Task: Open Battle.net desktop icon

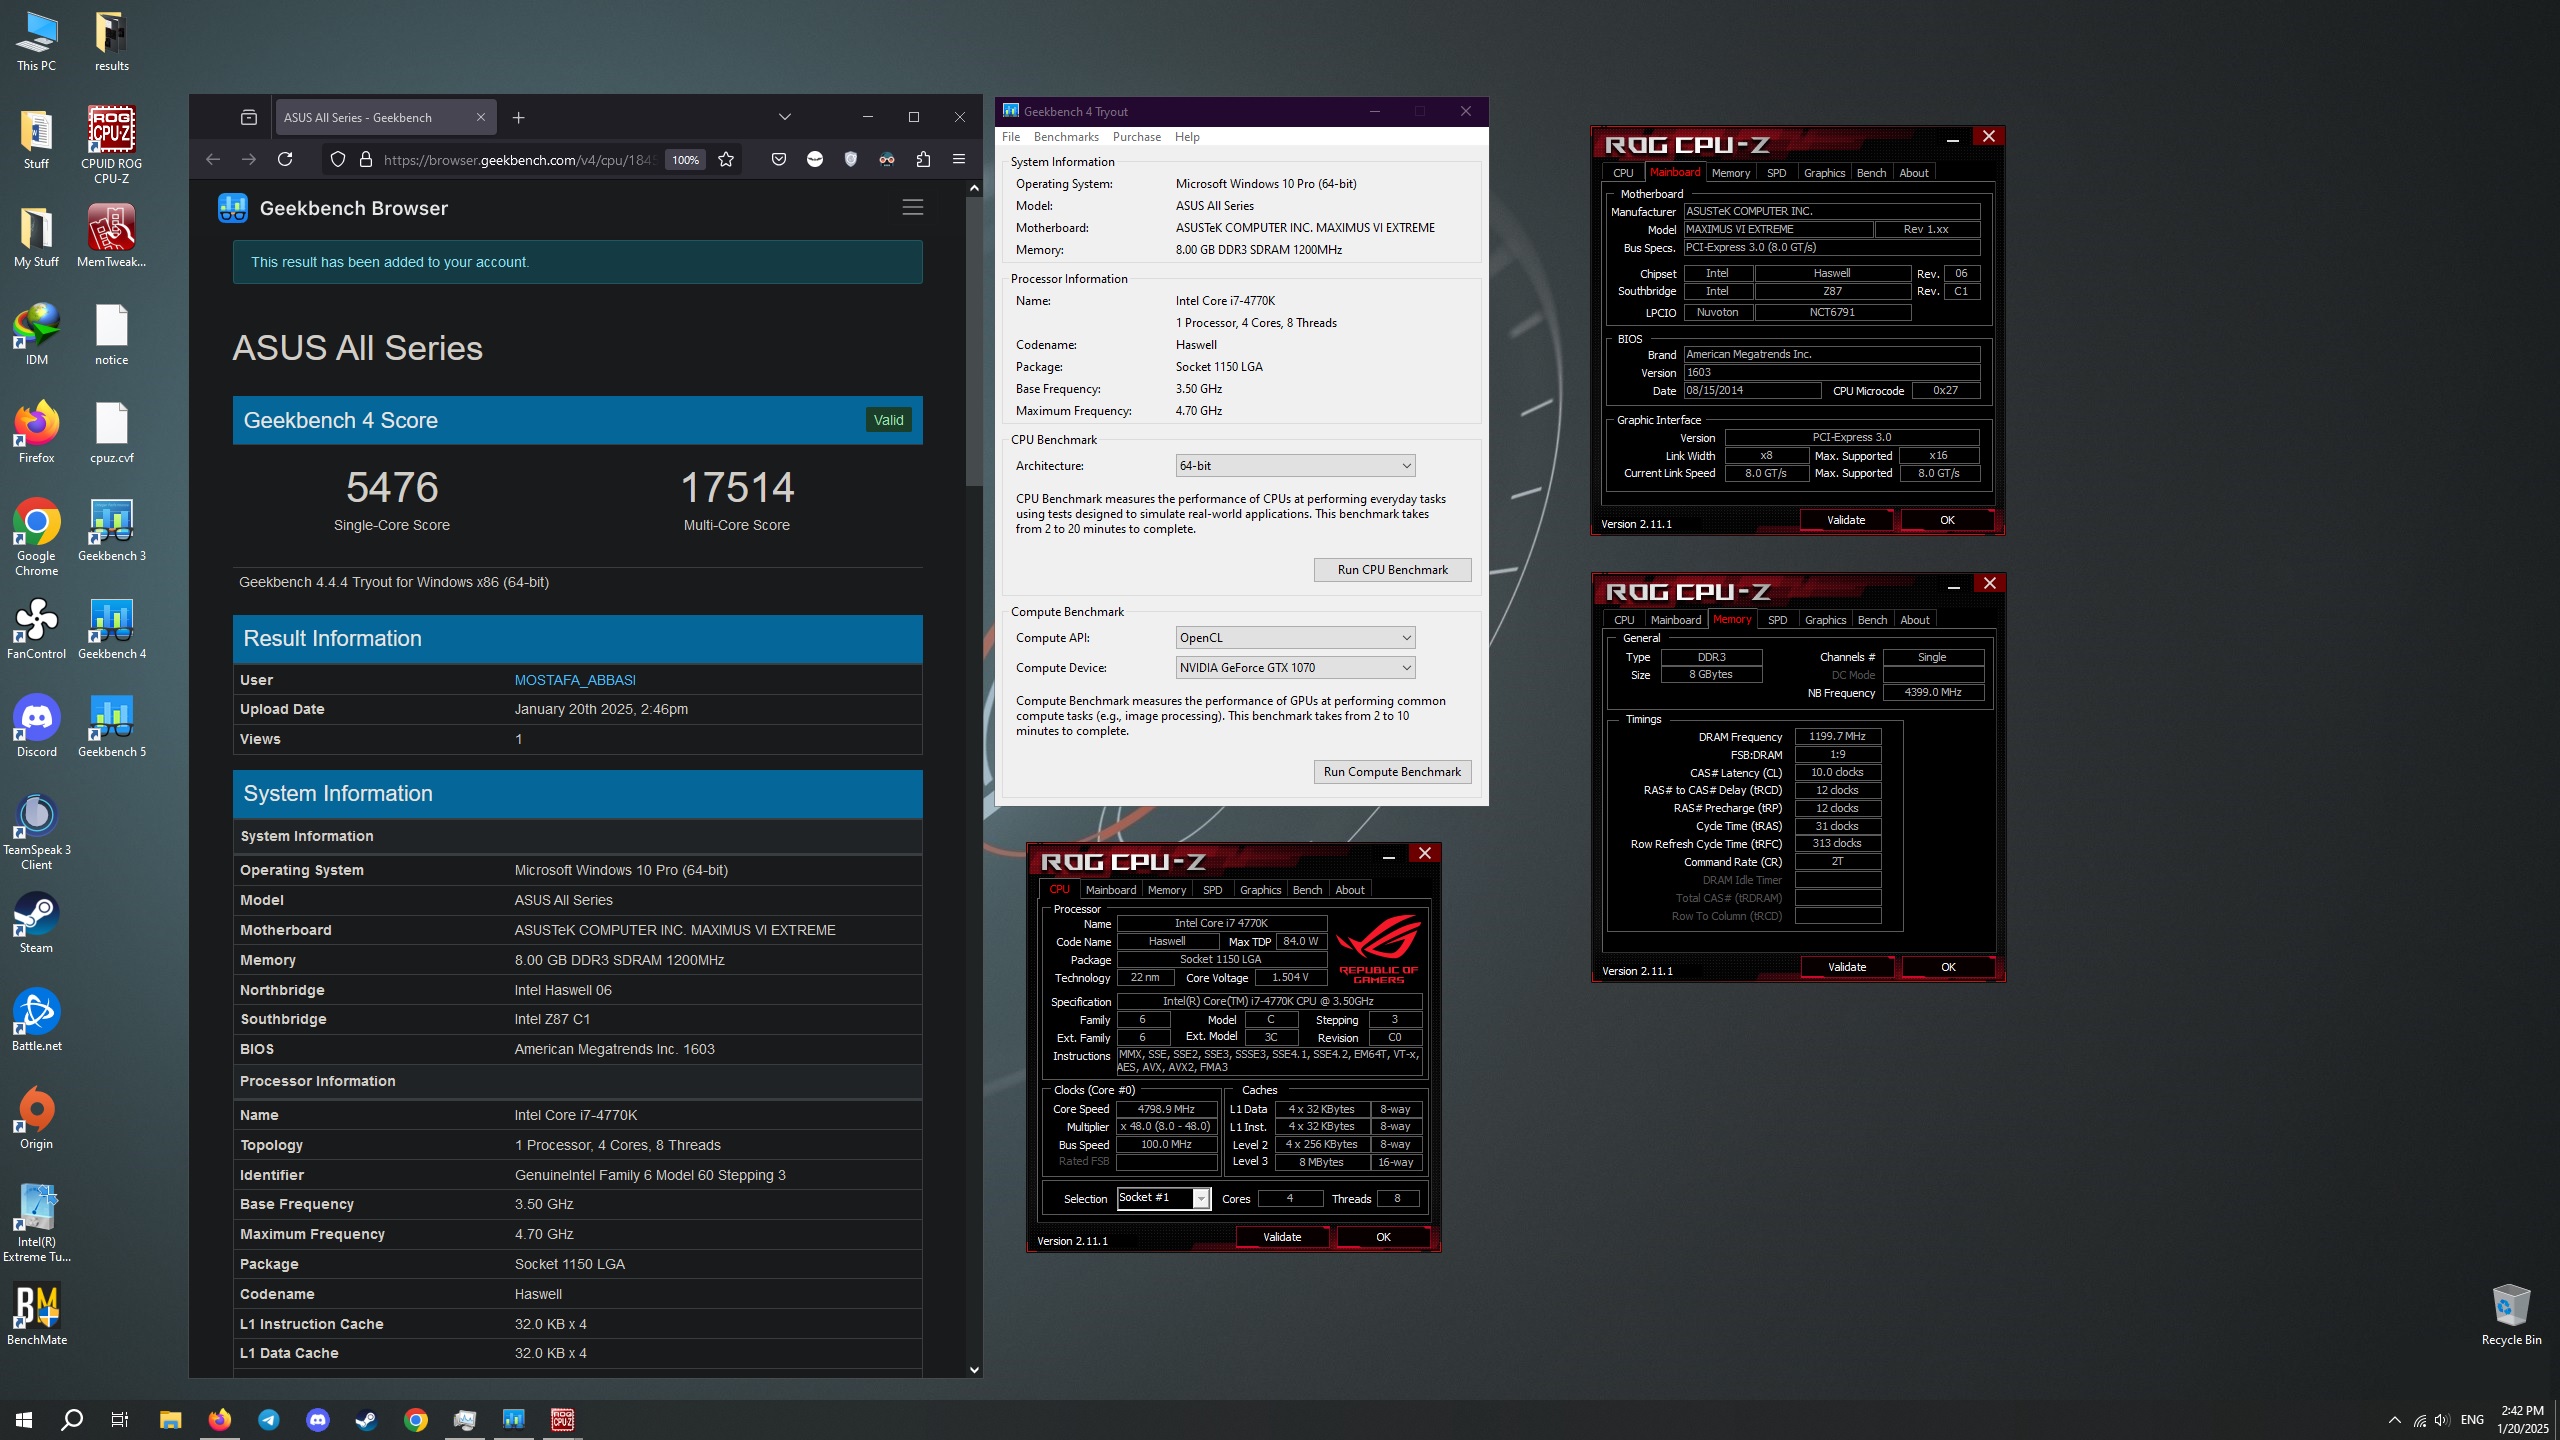Action: 37,1020
